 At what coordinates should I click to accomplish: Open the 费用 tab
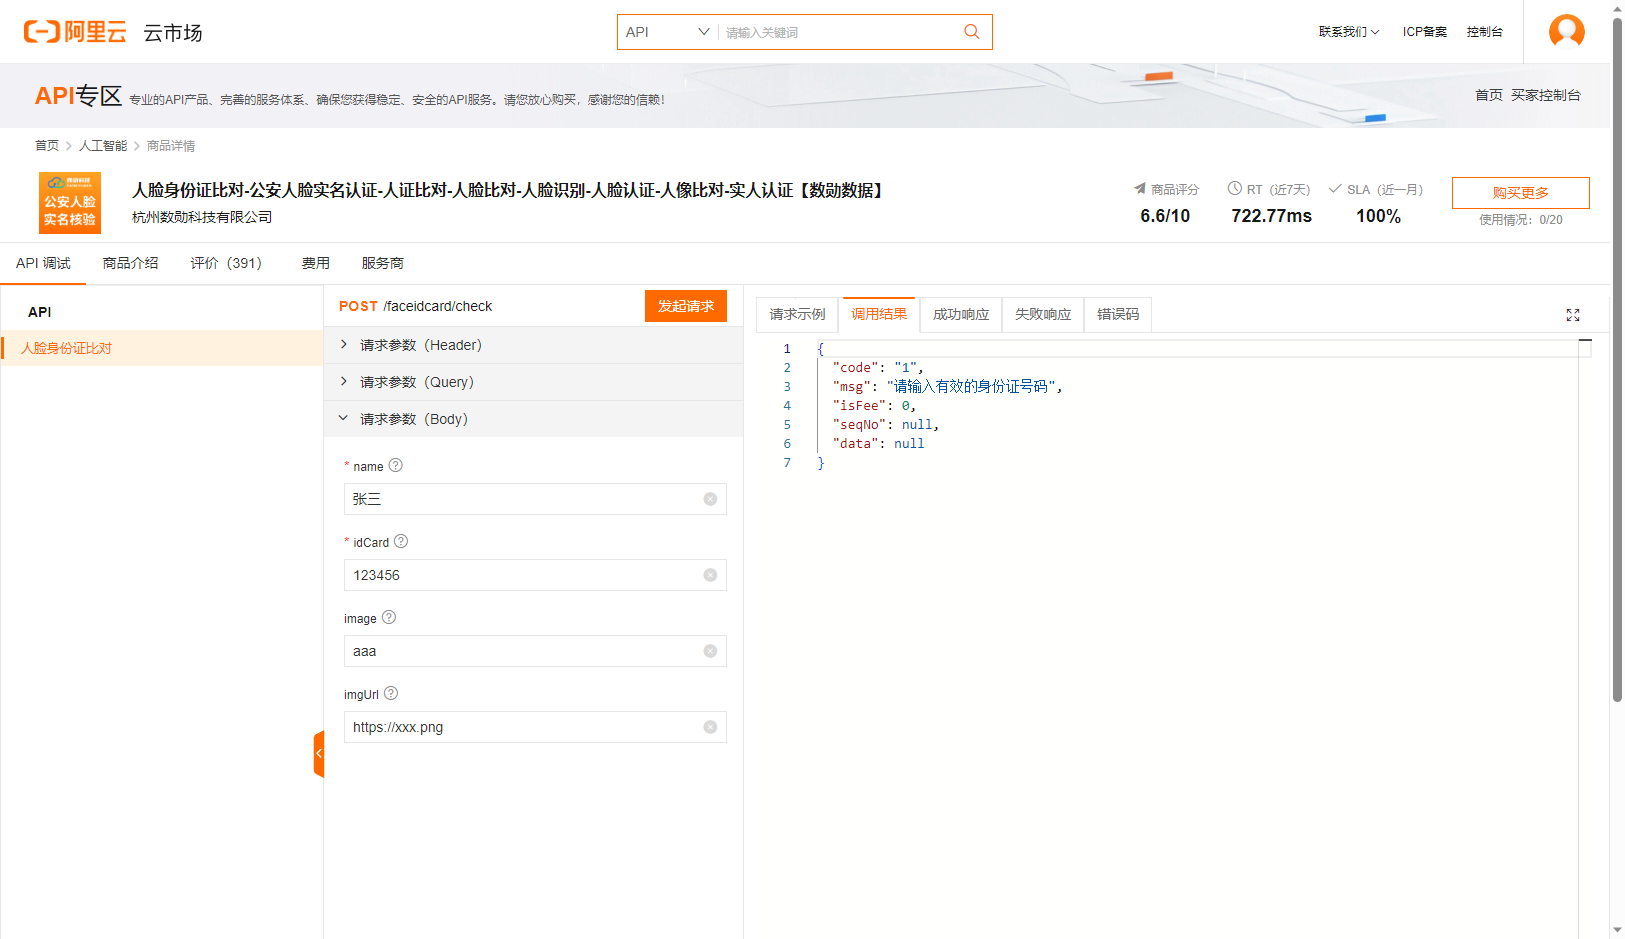pyautogui.click(x=316, y=263)
